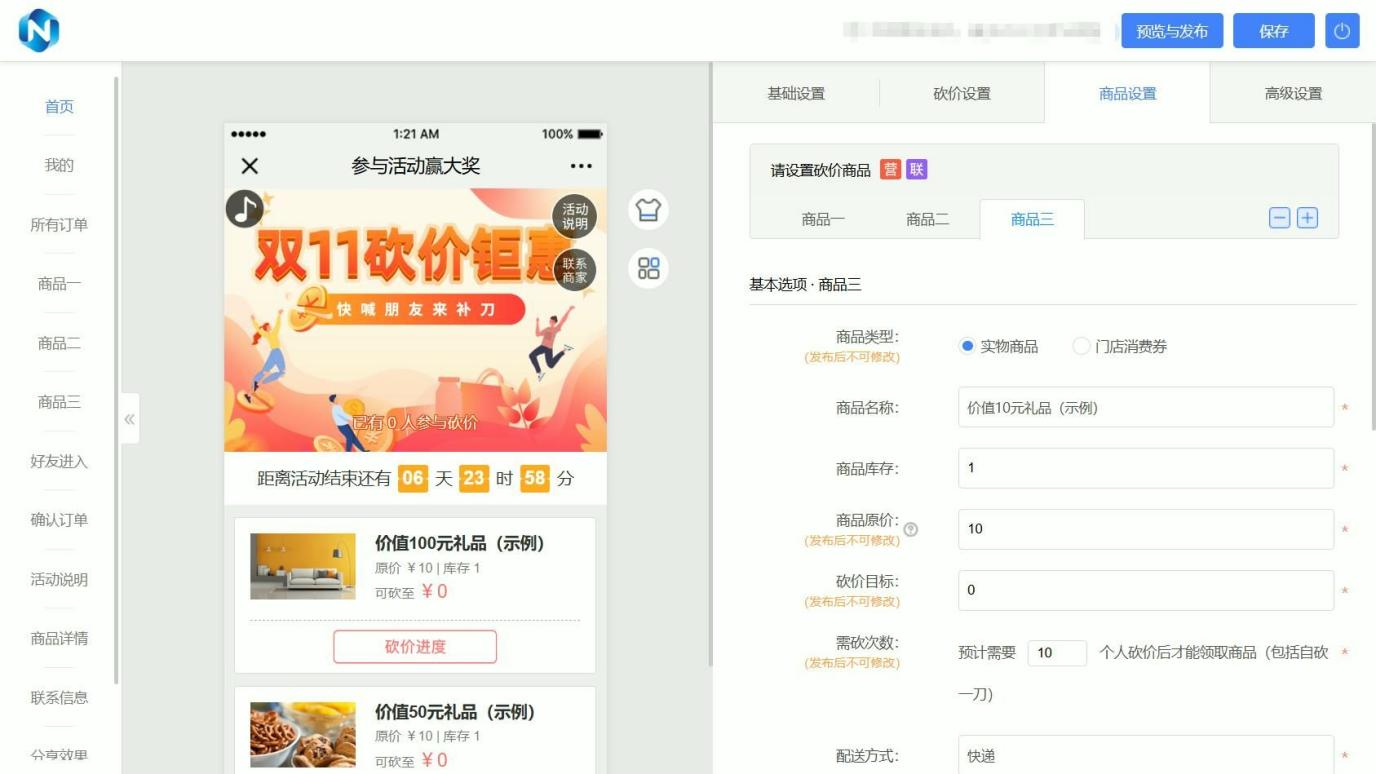Click the four-squares module grid icon

pyautogui.click(x=648, y=268)
